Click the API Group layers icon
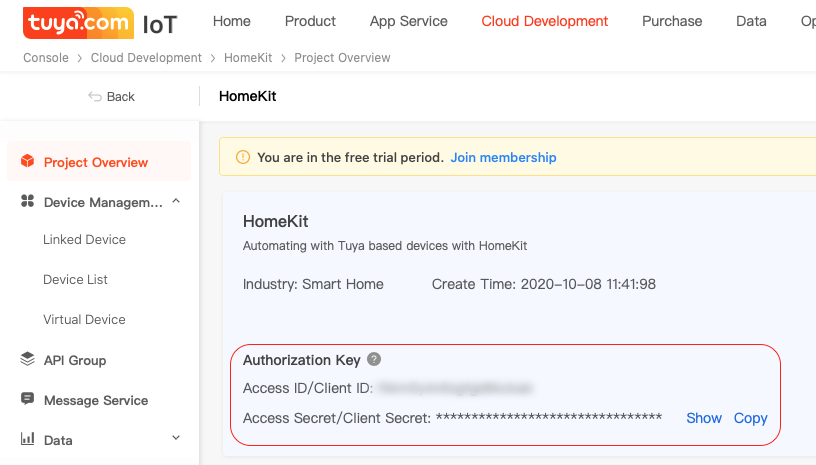This screenshot has height=465, width=816. 28,359
